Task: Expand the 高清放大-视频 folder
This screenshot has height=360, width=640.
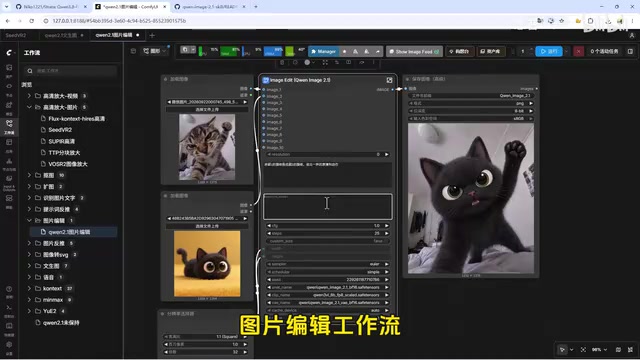Action: click(29, 96)
